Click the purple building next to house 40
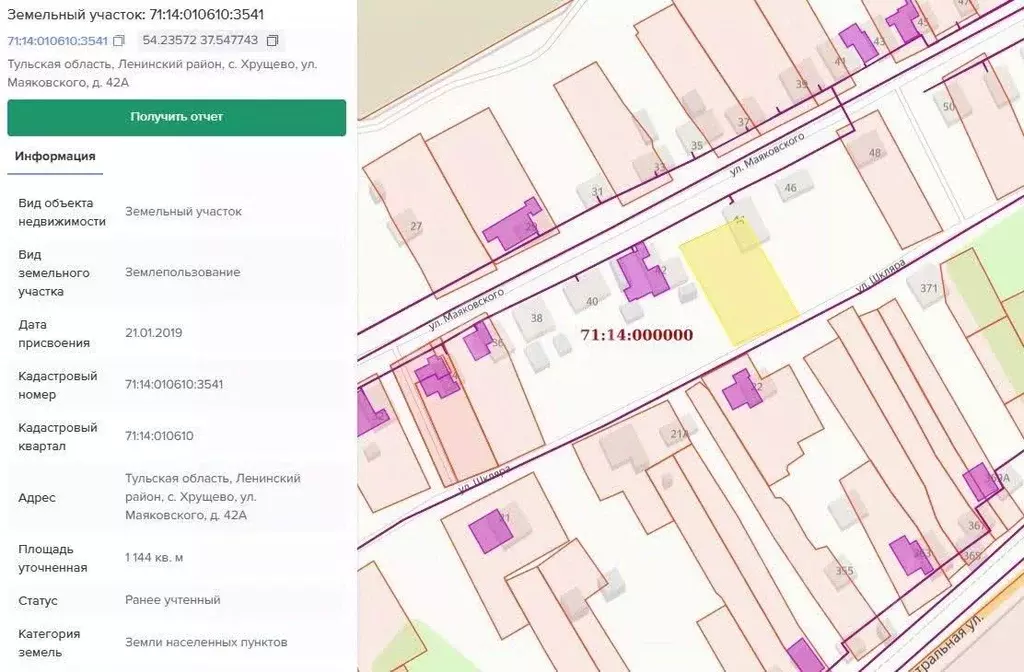This screenshot has height=672, width=1024. tap(640, 275)
